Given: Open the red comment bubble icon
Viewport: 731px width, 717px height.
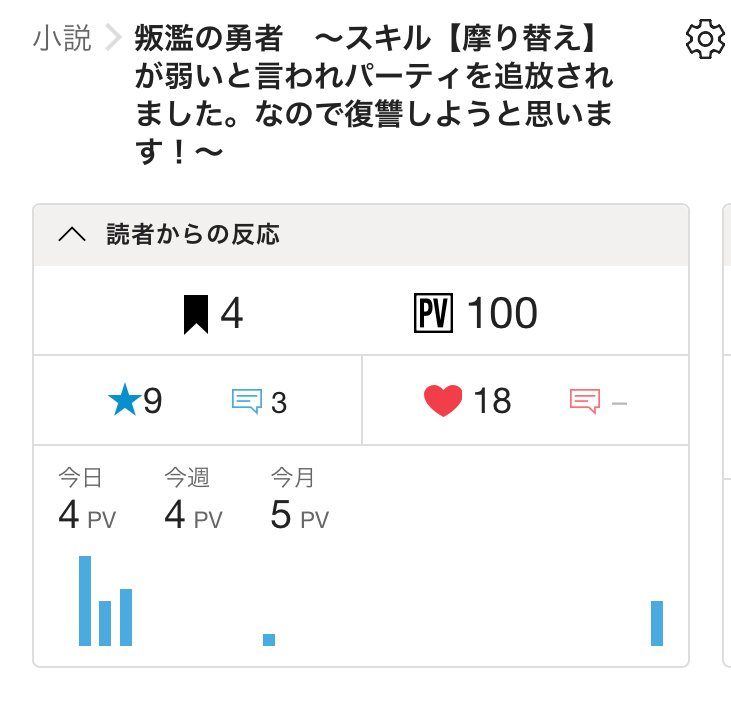Looking at the screenshot, I should pyautogui.click(x=585, y=402).
